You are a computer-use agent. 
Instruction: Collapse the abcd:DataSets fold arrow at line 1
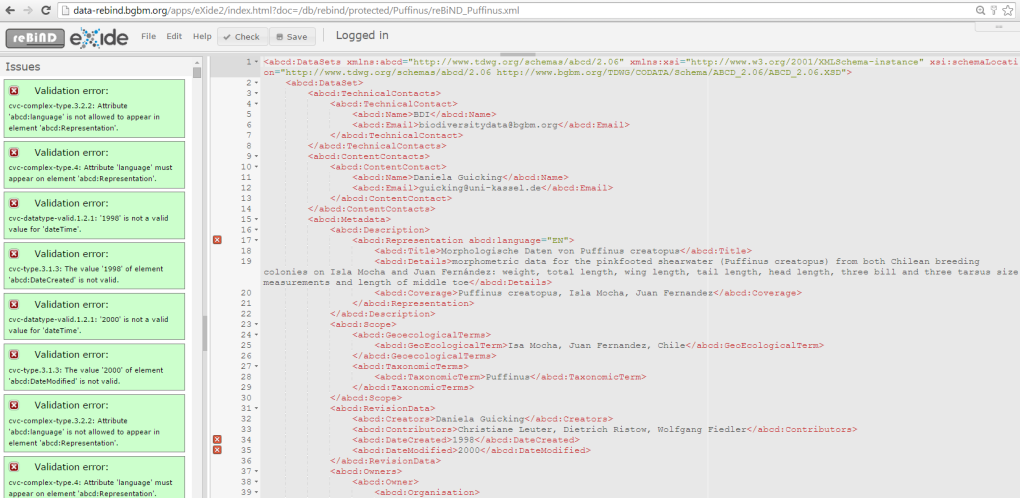[256, 62]
